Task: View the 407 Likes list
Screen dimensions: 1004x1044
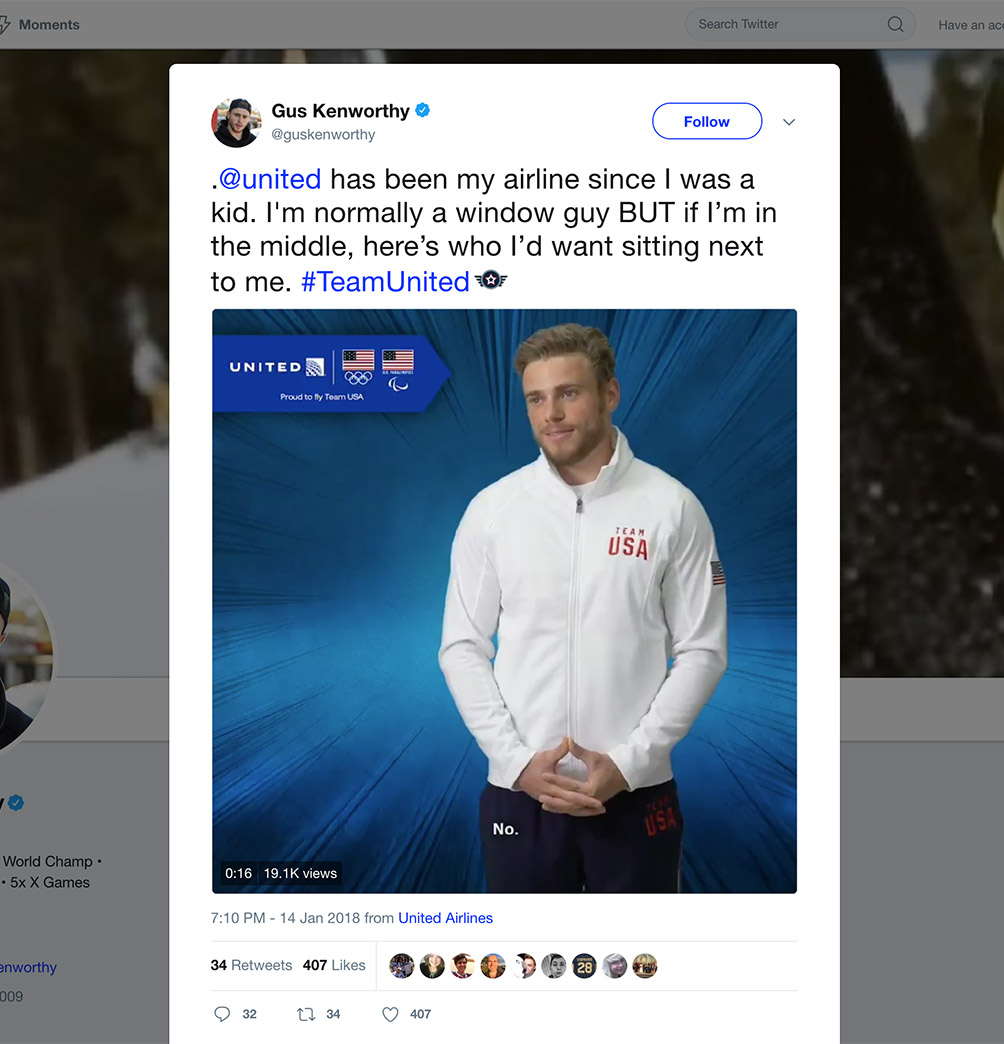Action: (x=334, y=966)
